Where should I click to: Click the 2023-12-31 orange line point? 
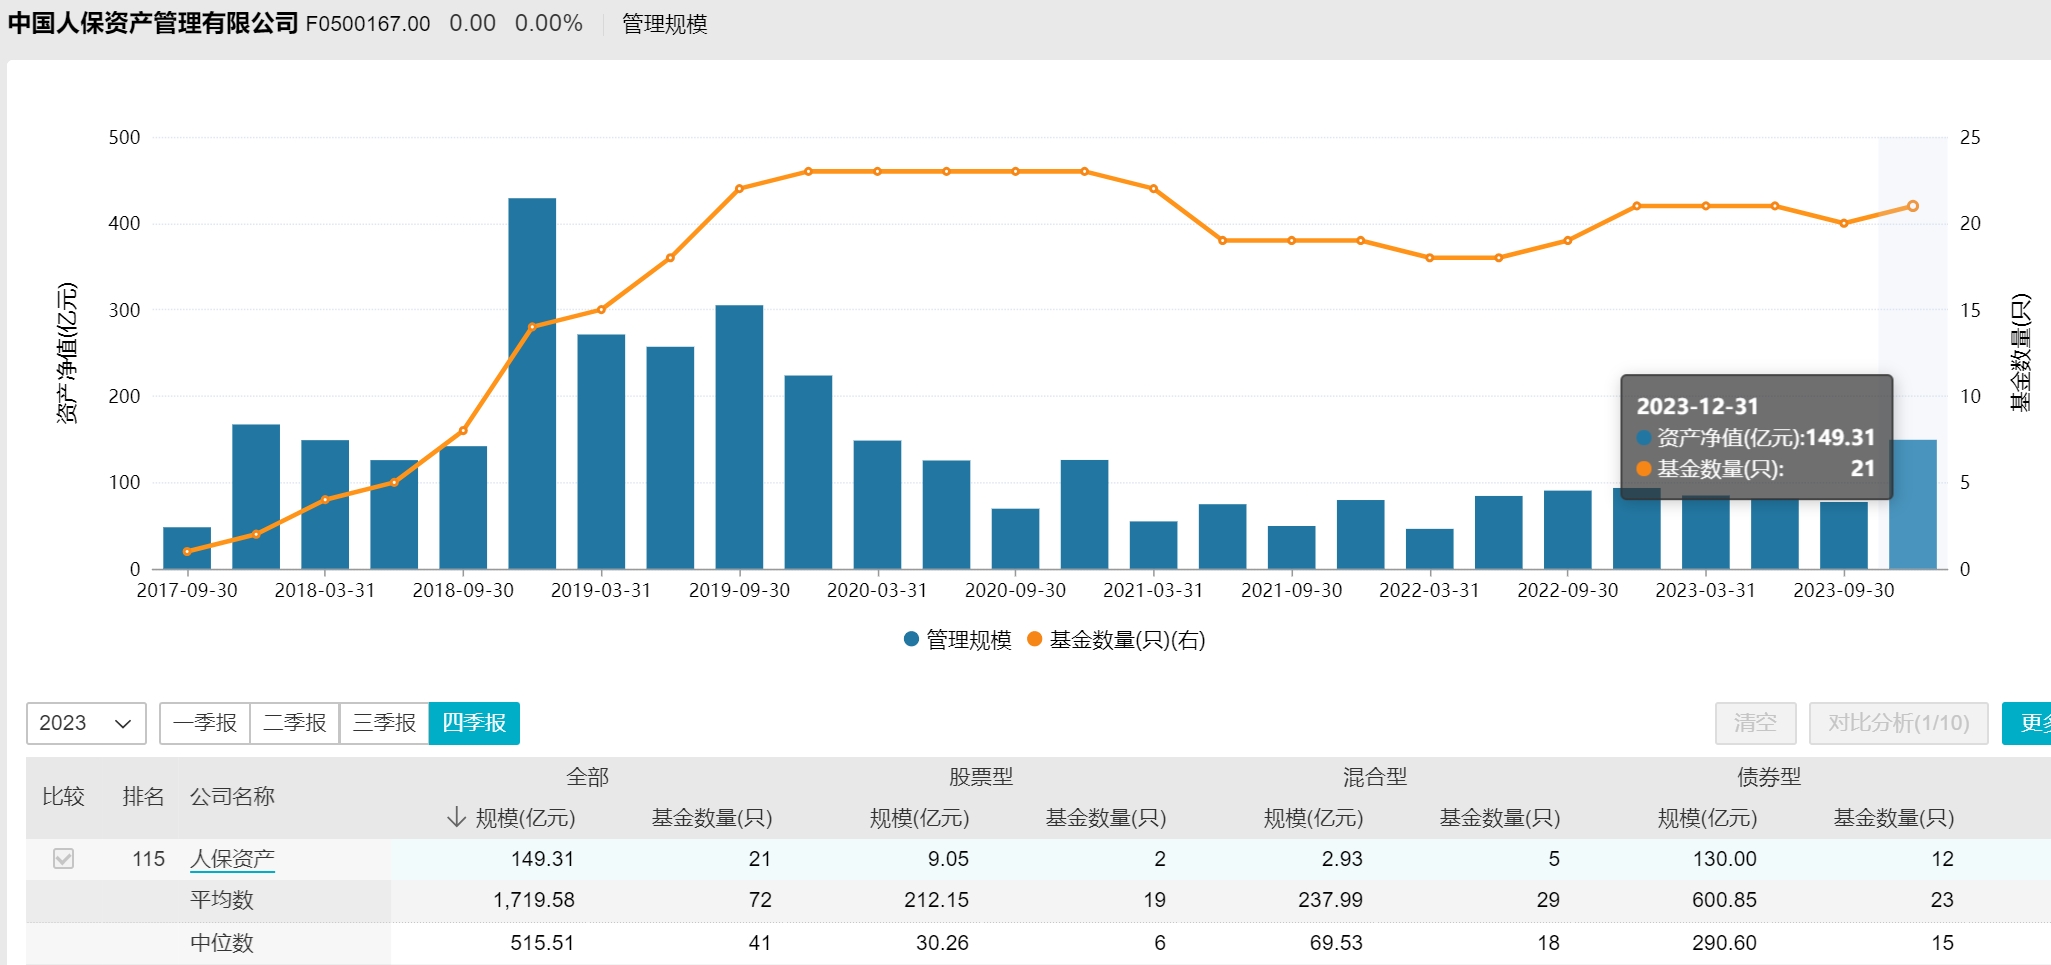1912,206
